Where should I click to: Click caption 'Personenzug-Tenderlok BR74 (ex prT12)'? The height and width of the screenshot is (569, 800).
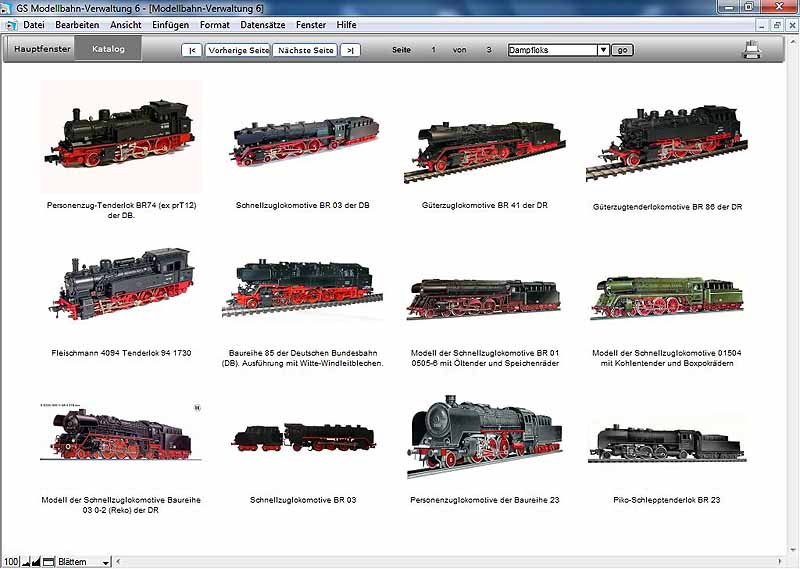point(121,205)
